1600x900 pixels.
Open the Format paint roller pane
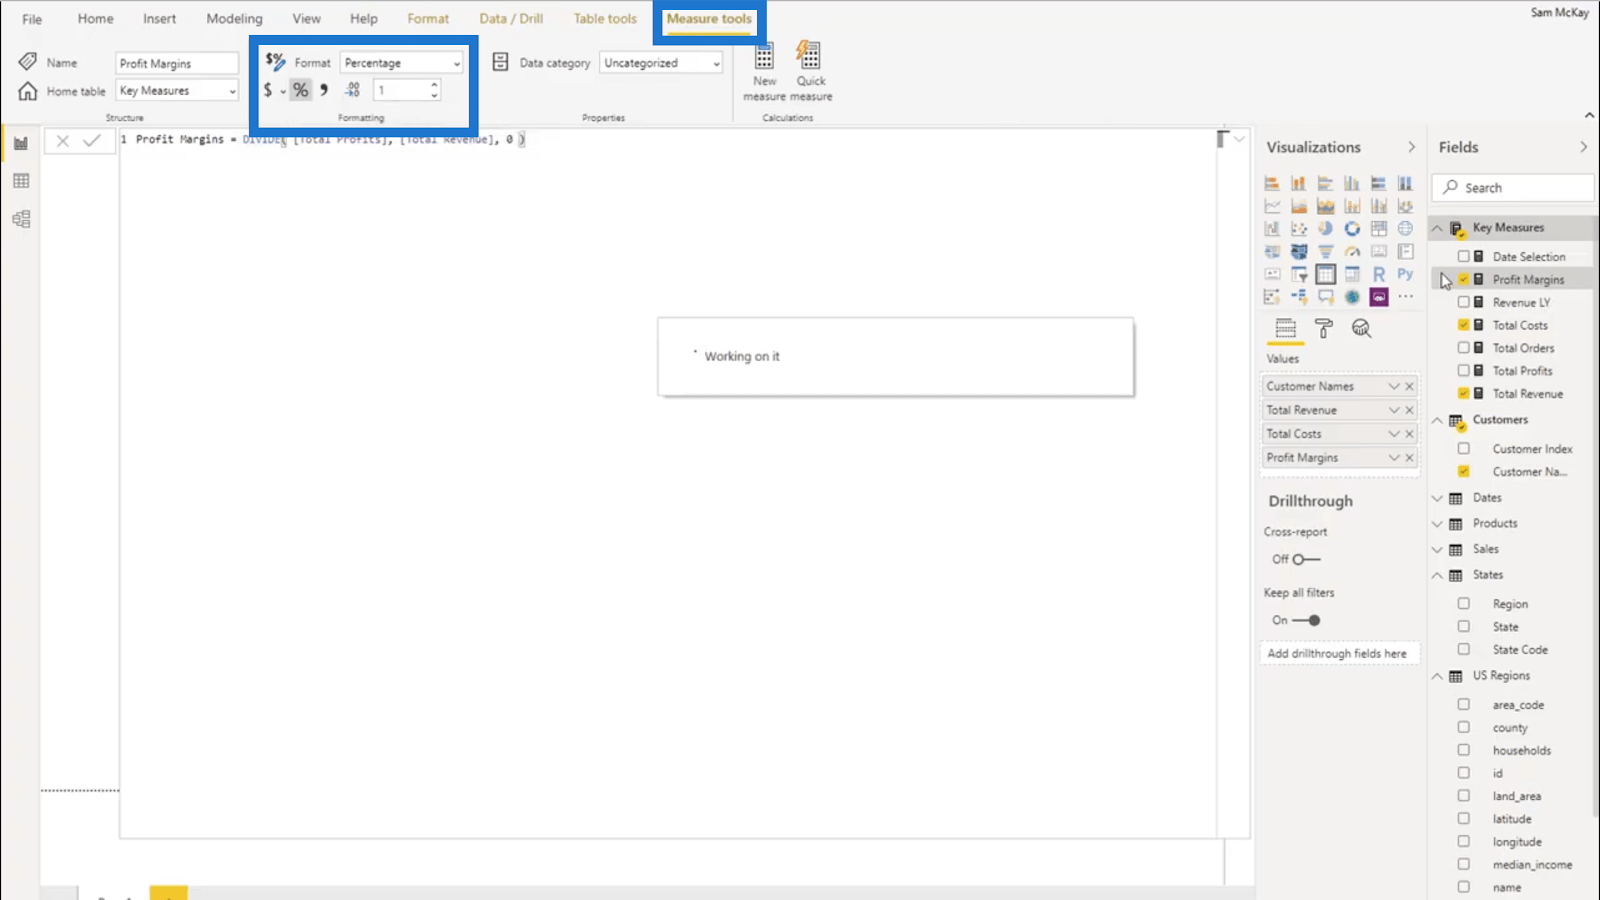[1323, 328]
